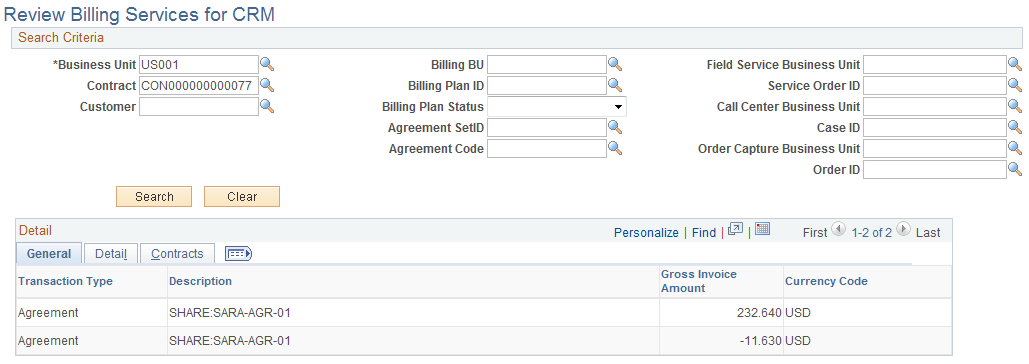The image size is (1029, 364).
Task: Focus the Order ID input field
Action: point(935,169)
